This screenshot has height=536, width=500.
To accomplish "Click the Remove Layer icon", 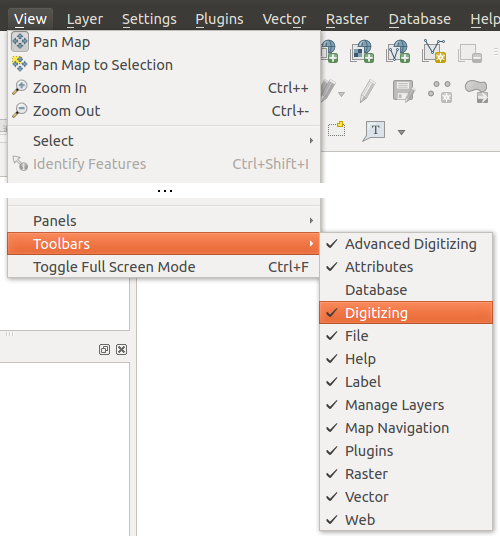I will [470, 53].
